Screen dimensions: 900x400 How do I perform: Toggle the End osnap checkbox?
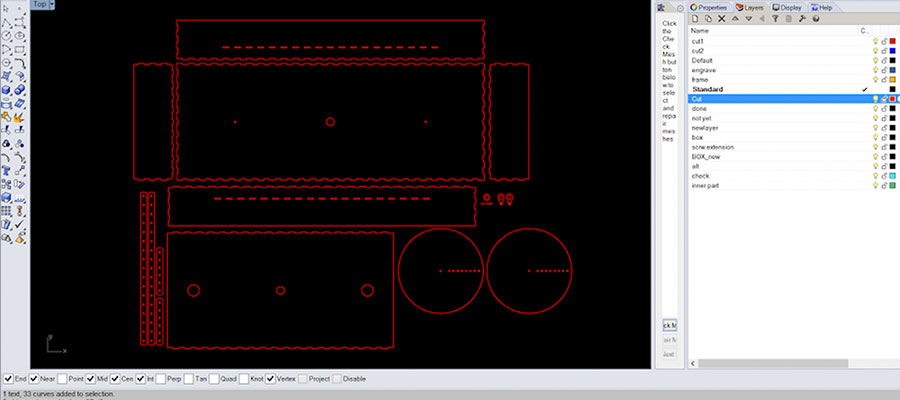click(x=8, y=379)
